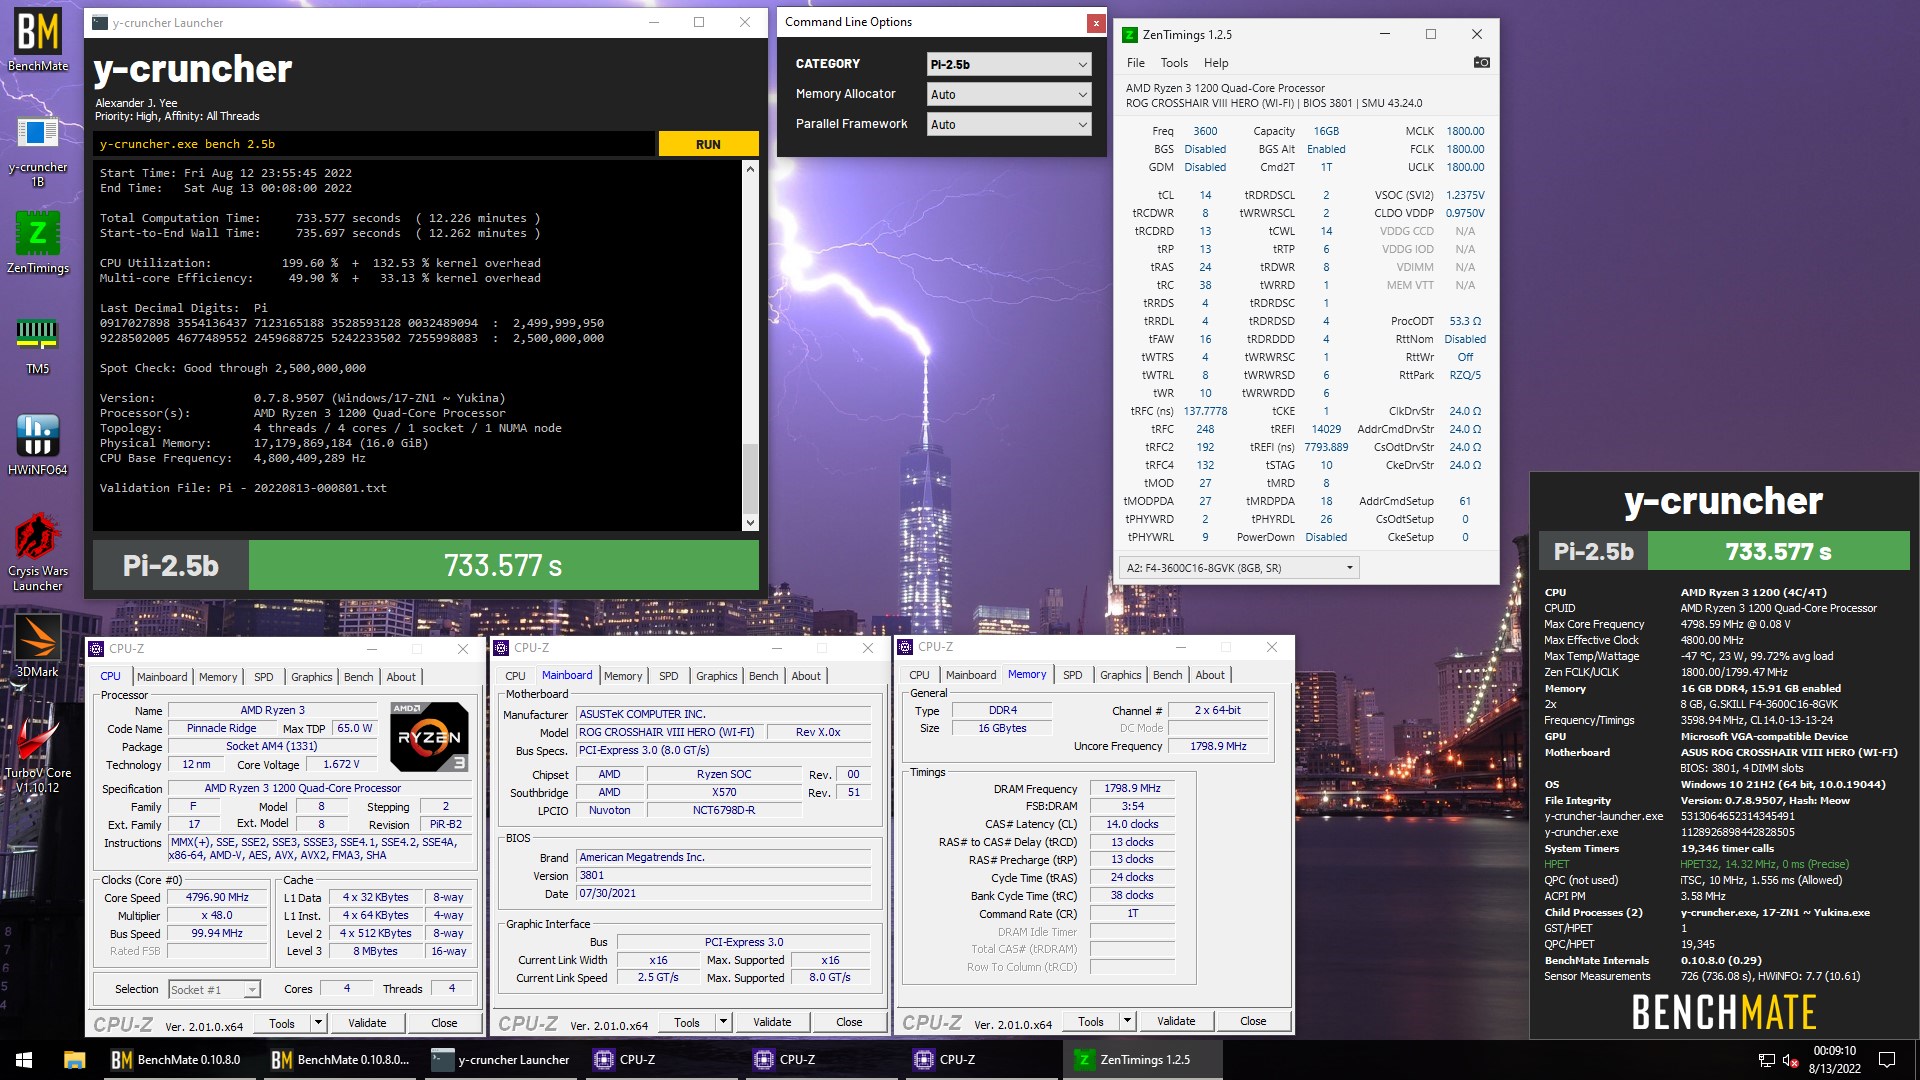The image size is (1920, 1080).
Task: Expand Tools arrow in Memory CPU-Z window
Action: click(1127, 1021)
